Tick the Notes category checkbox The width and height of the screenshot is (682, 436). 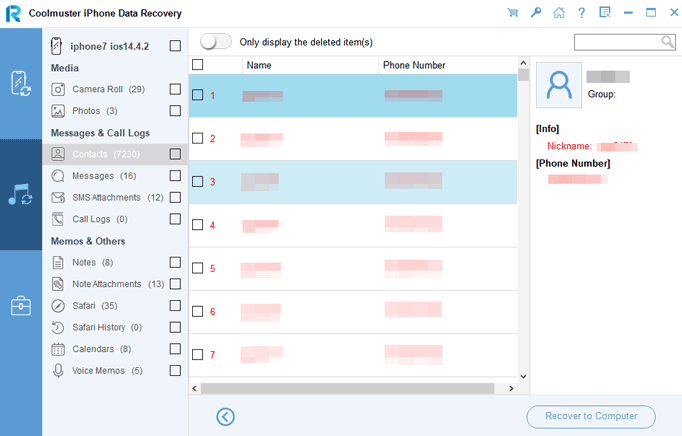tap(175, 262)
